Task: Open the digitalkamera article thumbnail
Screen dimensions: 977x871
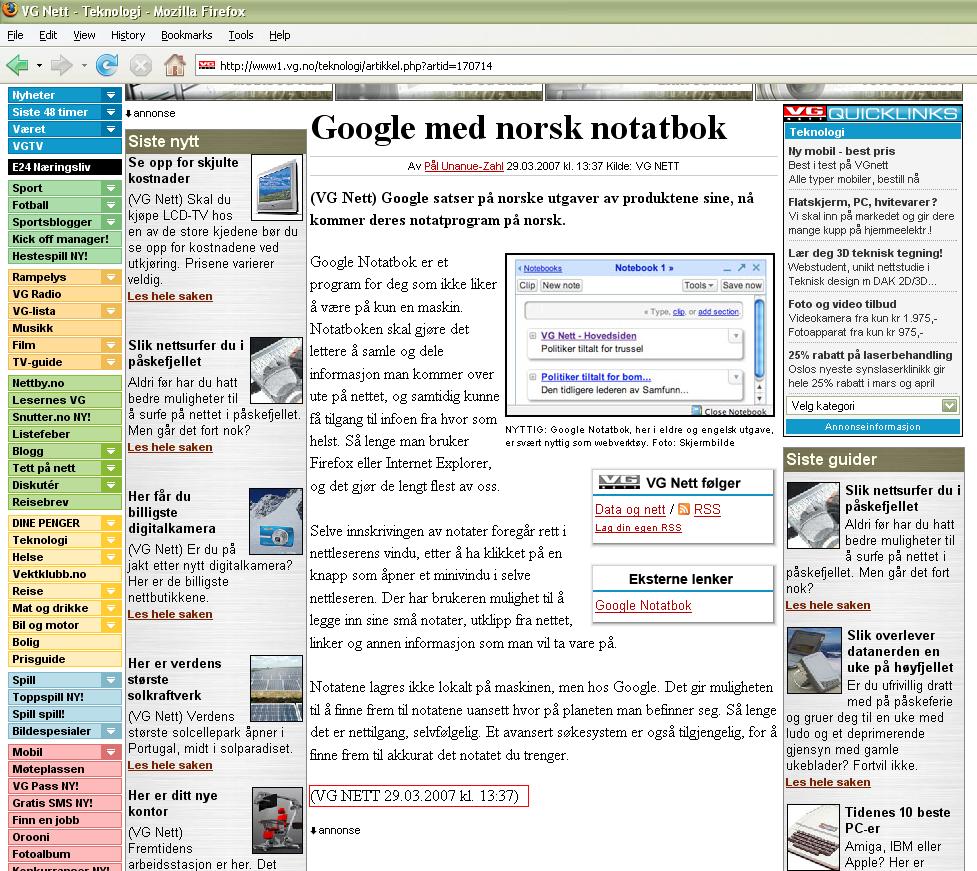Action: click(x=276, y=521)
